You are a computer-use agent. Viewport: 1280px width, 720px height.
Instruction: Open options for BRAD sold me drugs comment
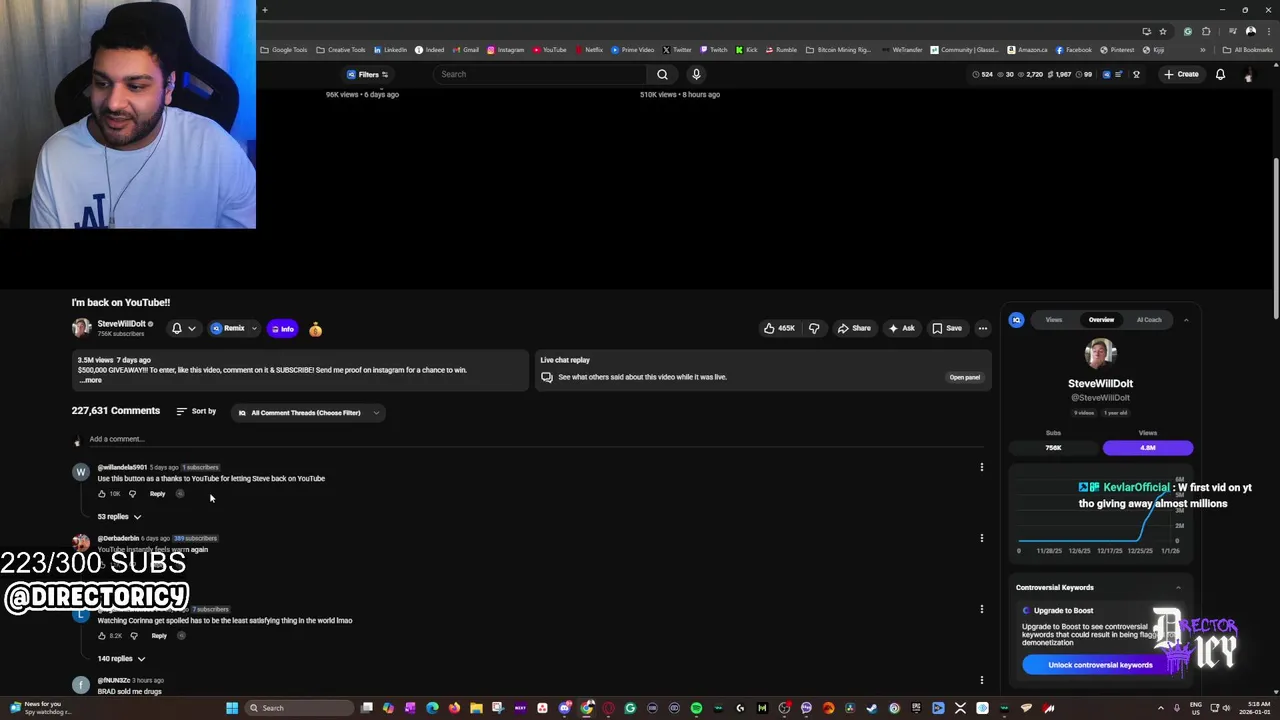[981, 680]
